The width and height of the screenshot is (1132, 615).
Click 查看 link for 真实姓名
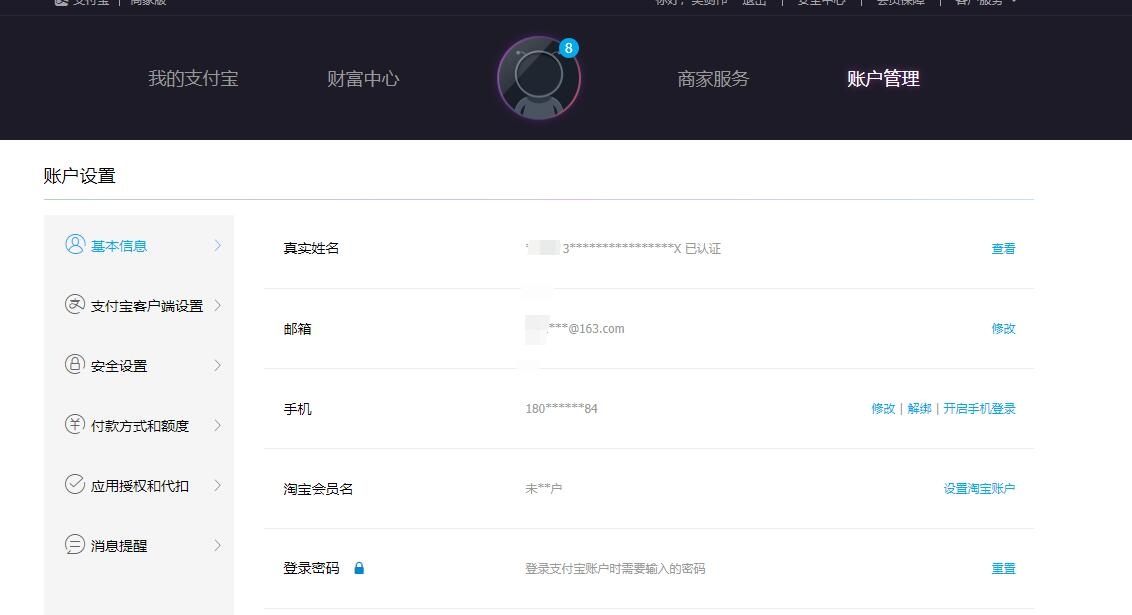[x=1003, y=248]
